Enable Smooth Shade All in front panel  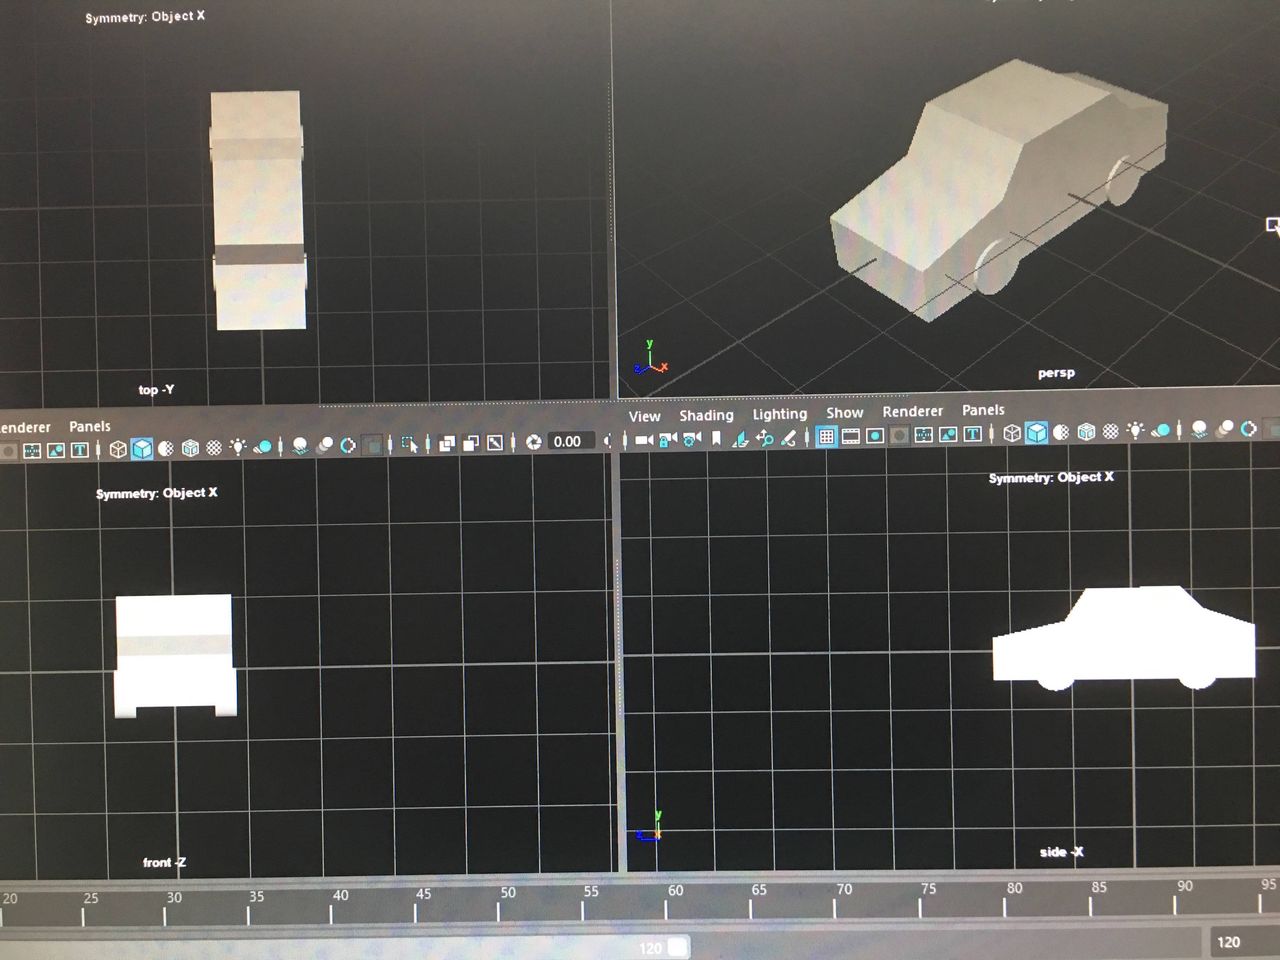142,448
